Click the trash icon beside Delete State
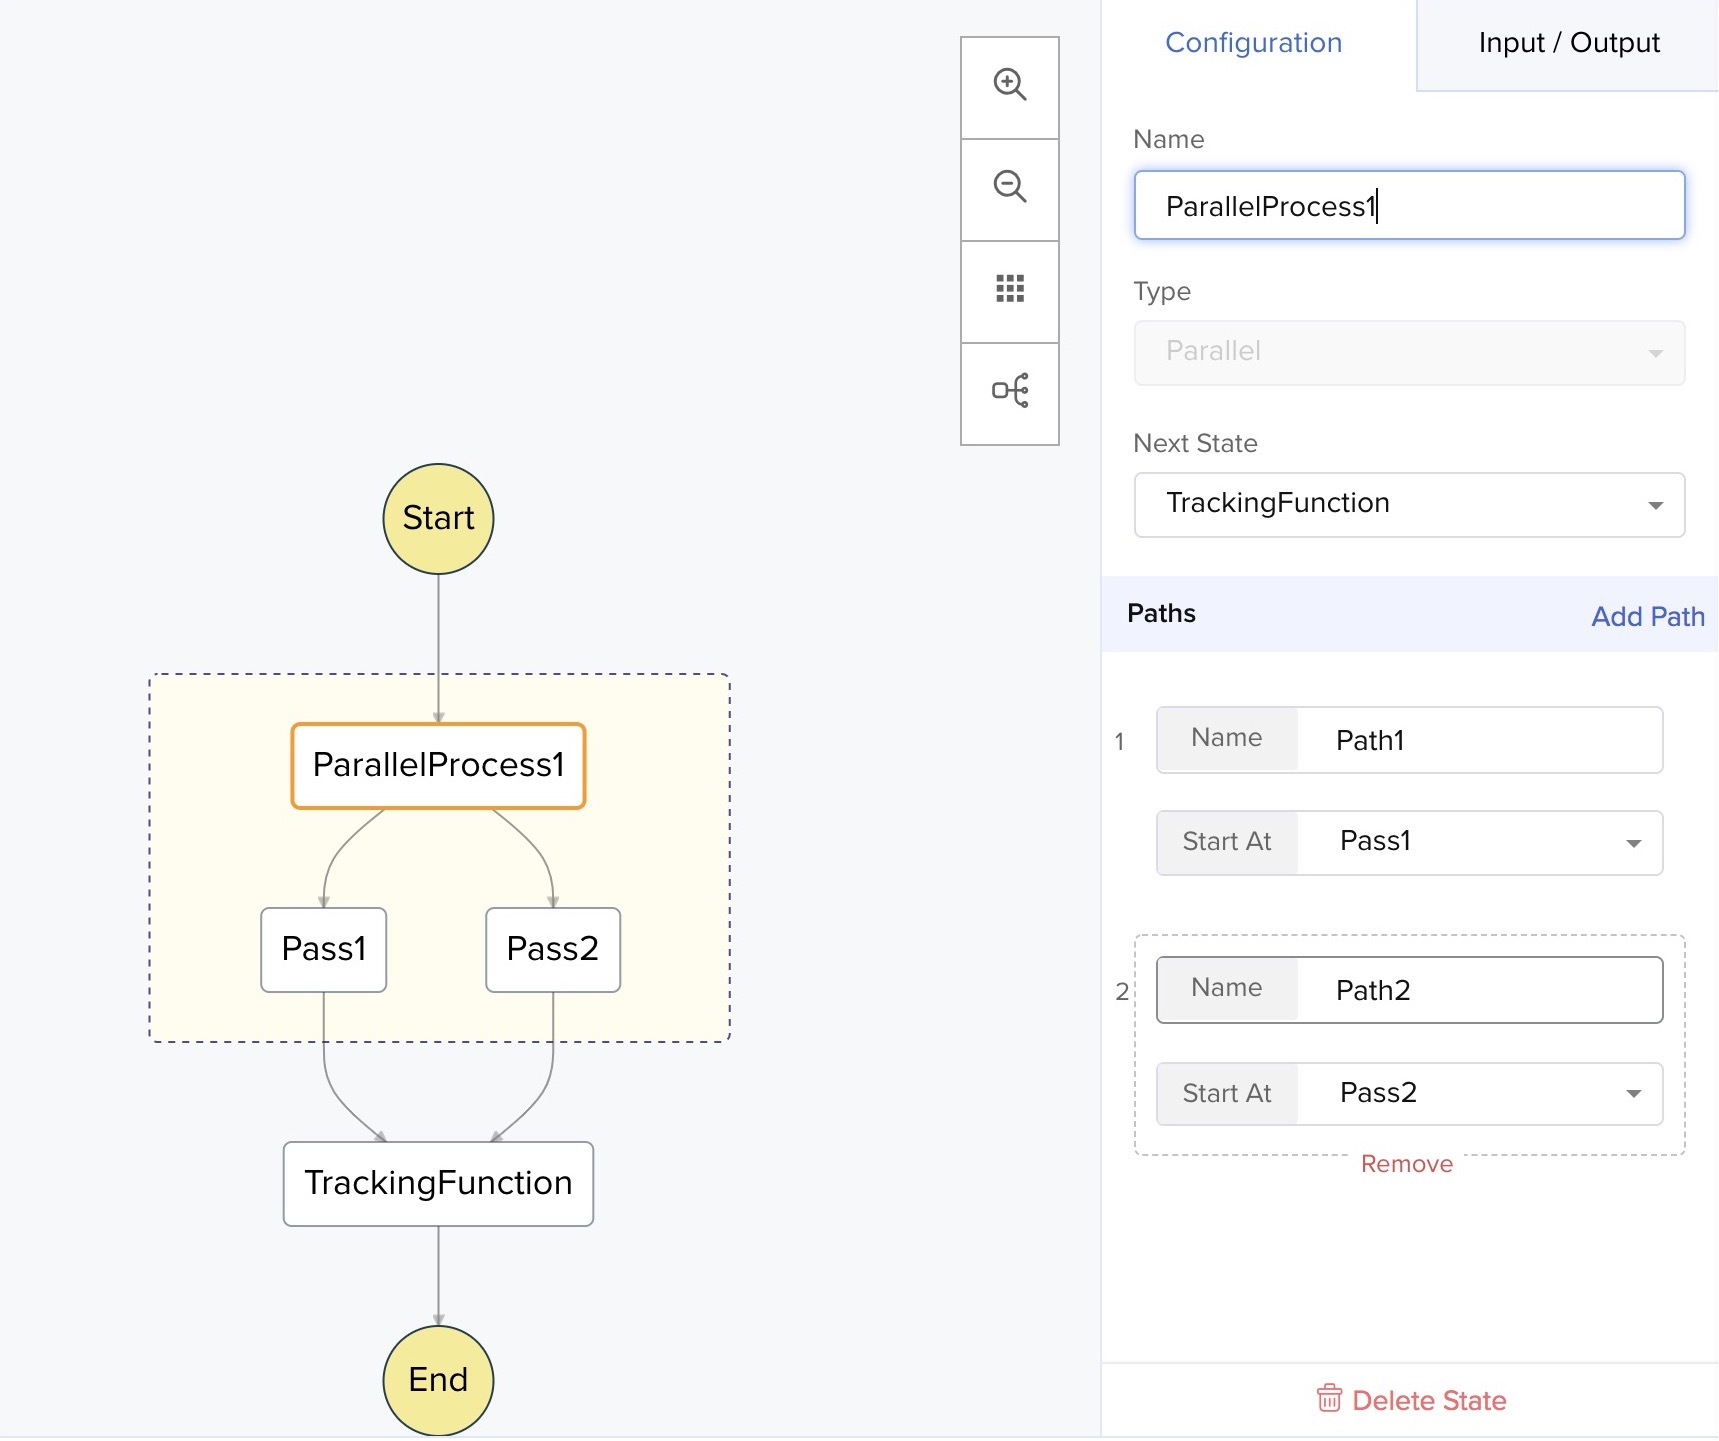This screenshot has width=1719, height=1441. point(1328,1399)
